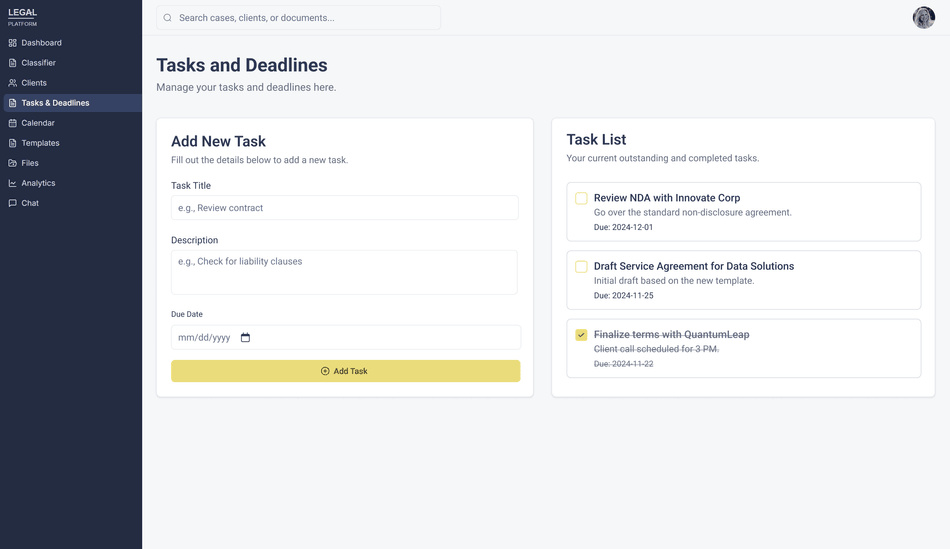Uncheck Finalize terms with QuantumLeap task
Screen dimensions: 950x549
coord(581,335)
